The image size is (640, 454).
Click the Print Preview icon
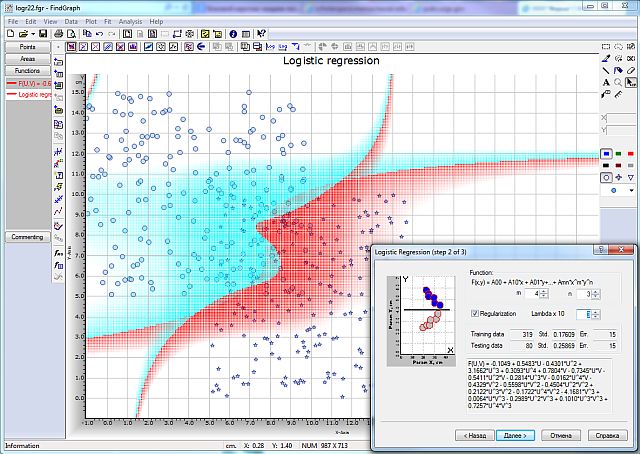tap(71, 34)
